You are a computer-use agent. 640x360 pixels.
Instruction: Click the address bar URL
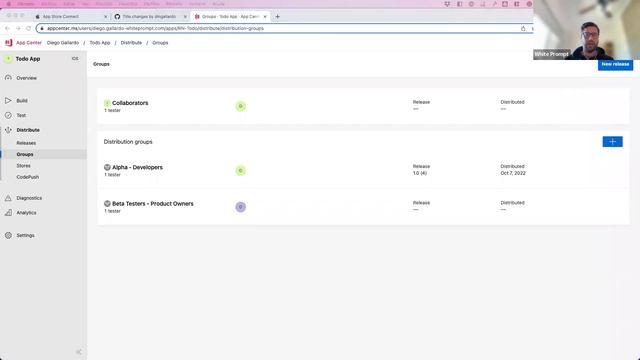(155, 29)
